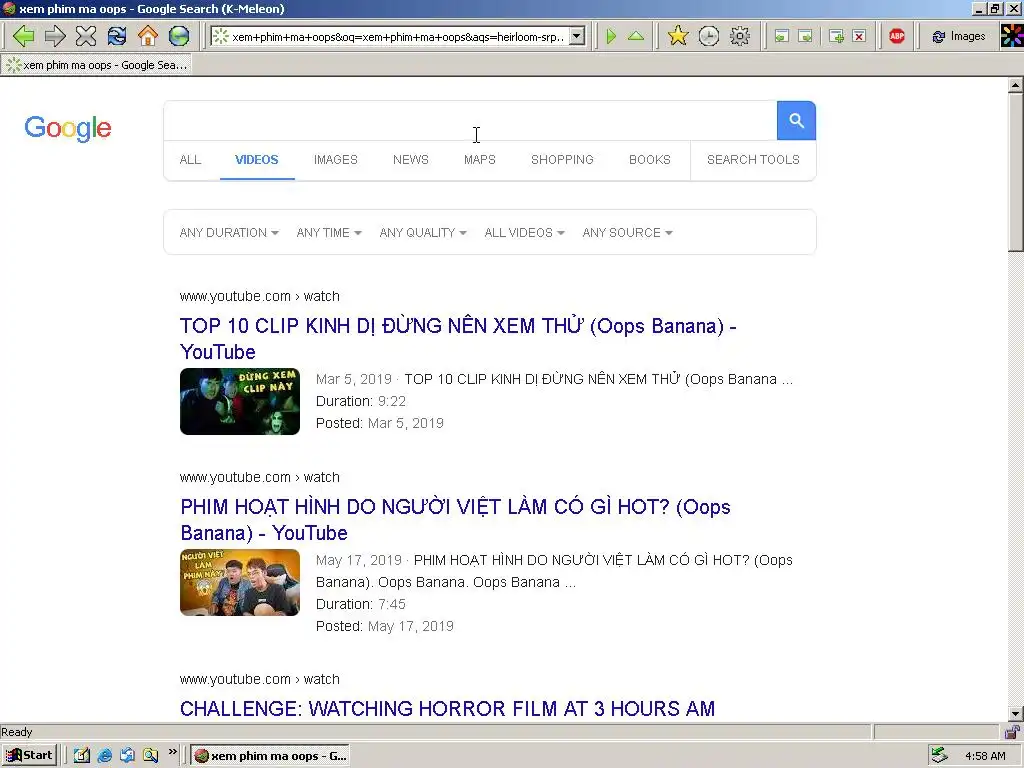Image resolution: width=1024 pixels, height=768 pixels.
Task: Click the 4:58 AM tray clock
Action: (985, 756)
